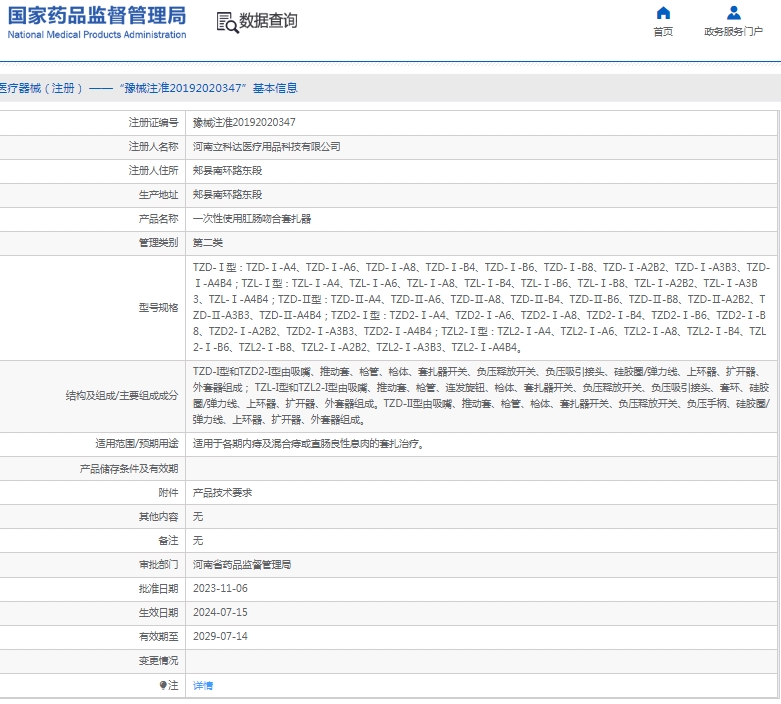Open the 详情 link
The height and width of the screenshot is (704, 781).
[x=203, y=686]
